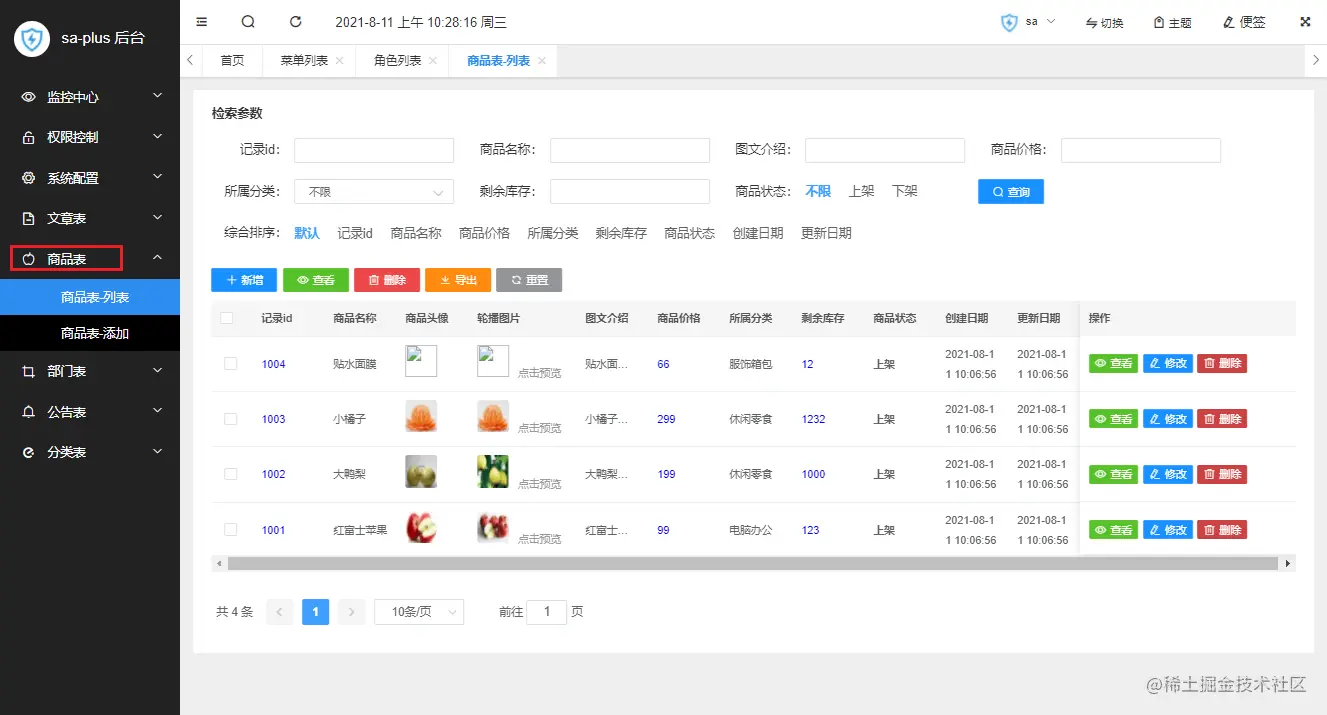Click the refresh page icon
The height and width of the screenshot is (715, 1327).
click(x=295, y=21)
